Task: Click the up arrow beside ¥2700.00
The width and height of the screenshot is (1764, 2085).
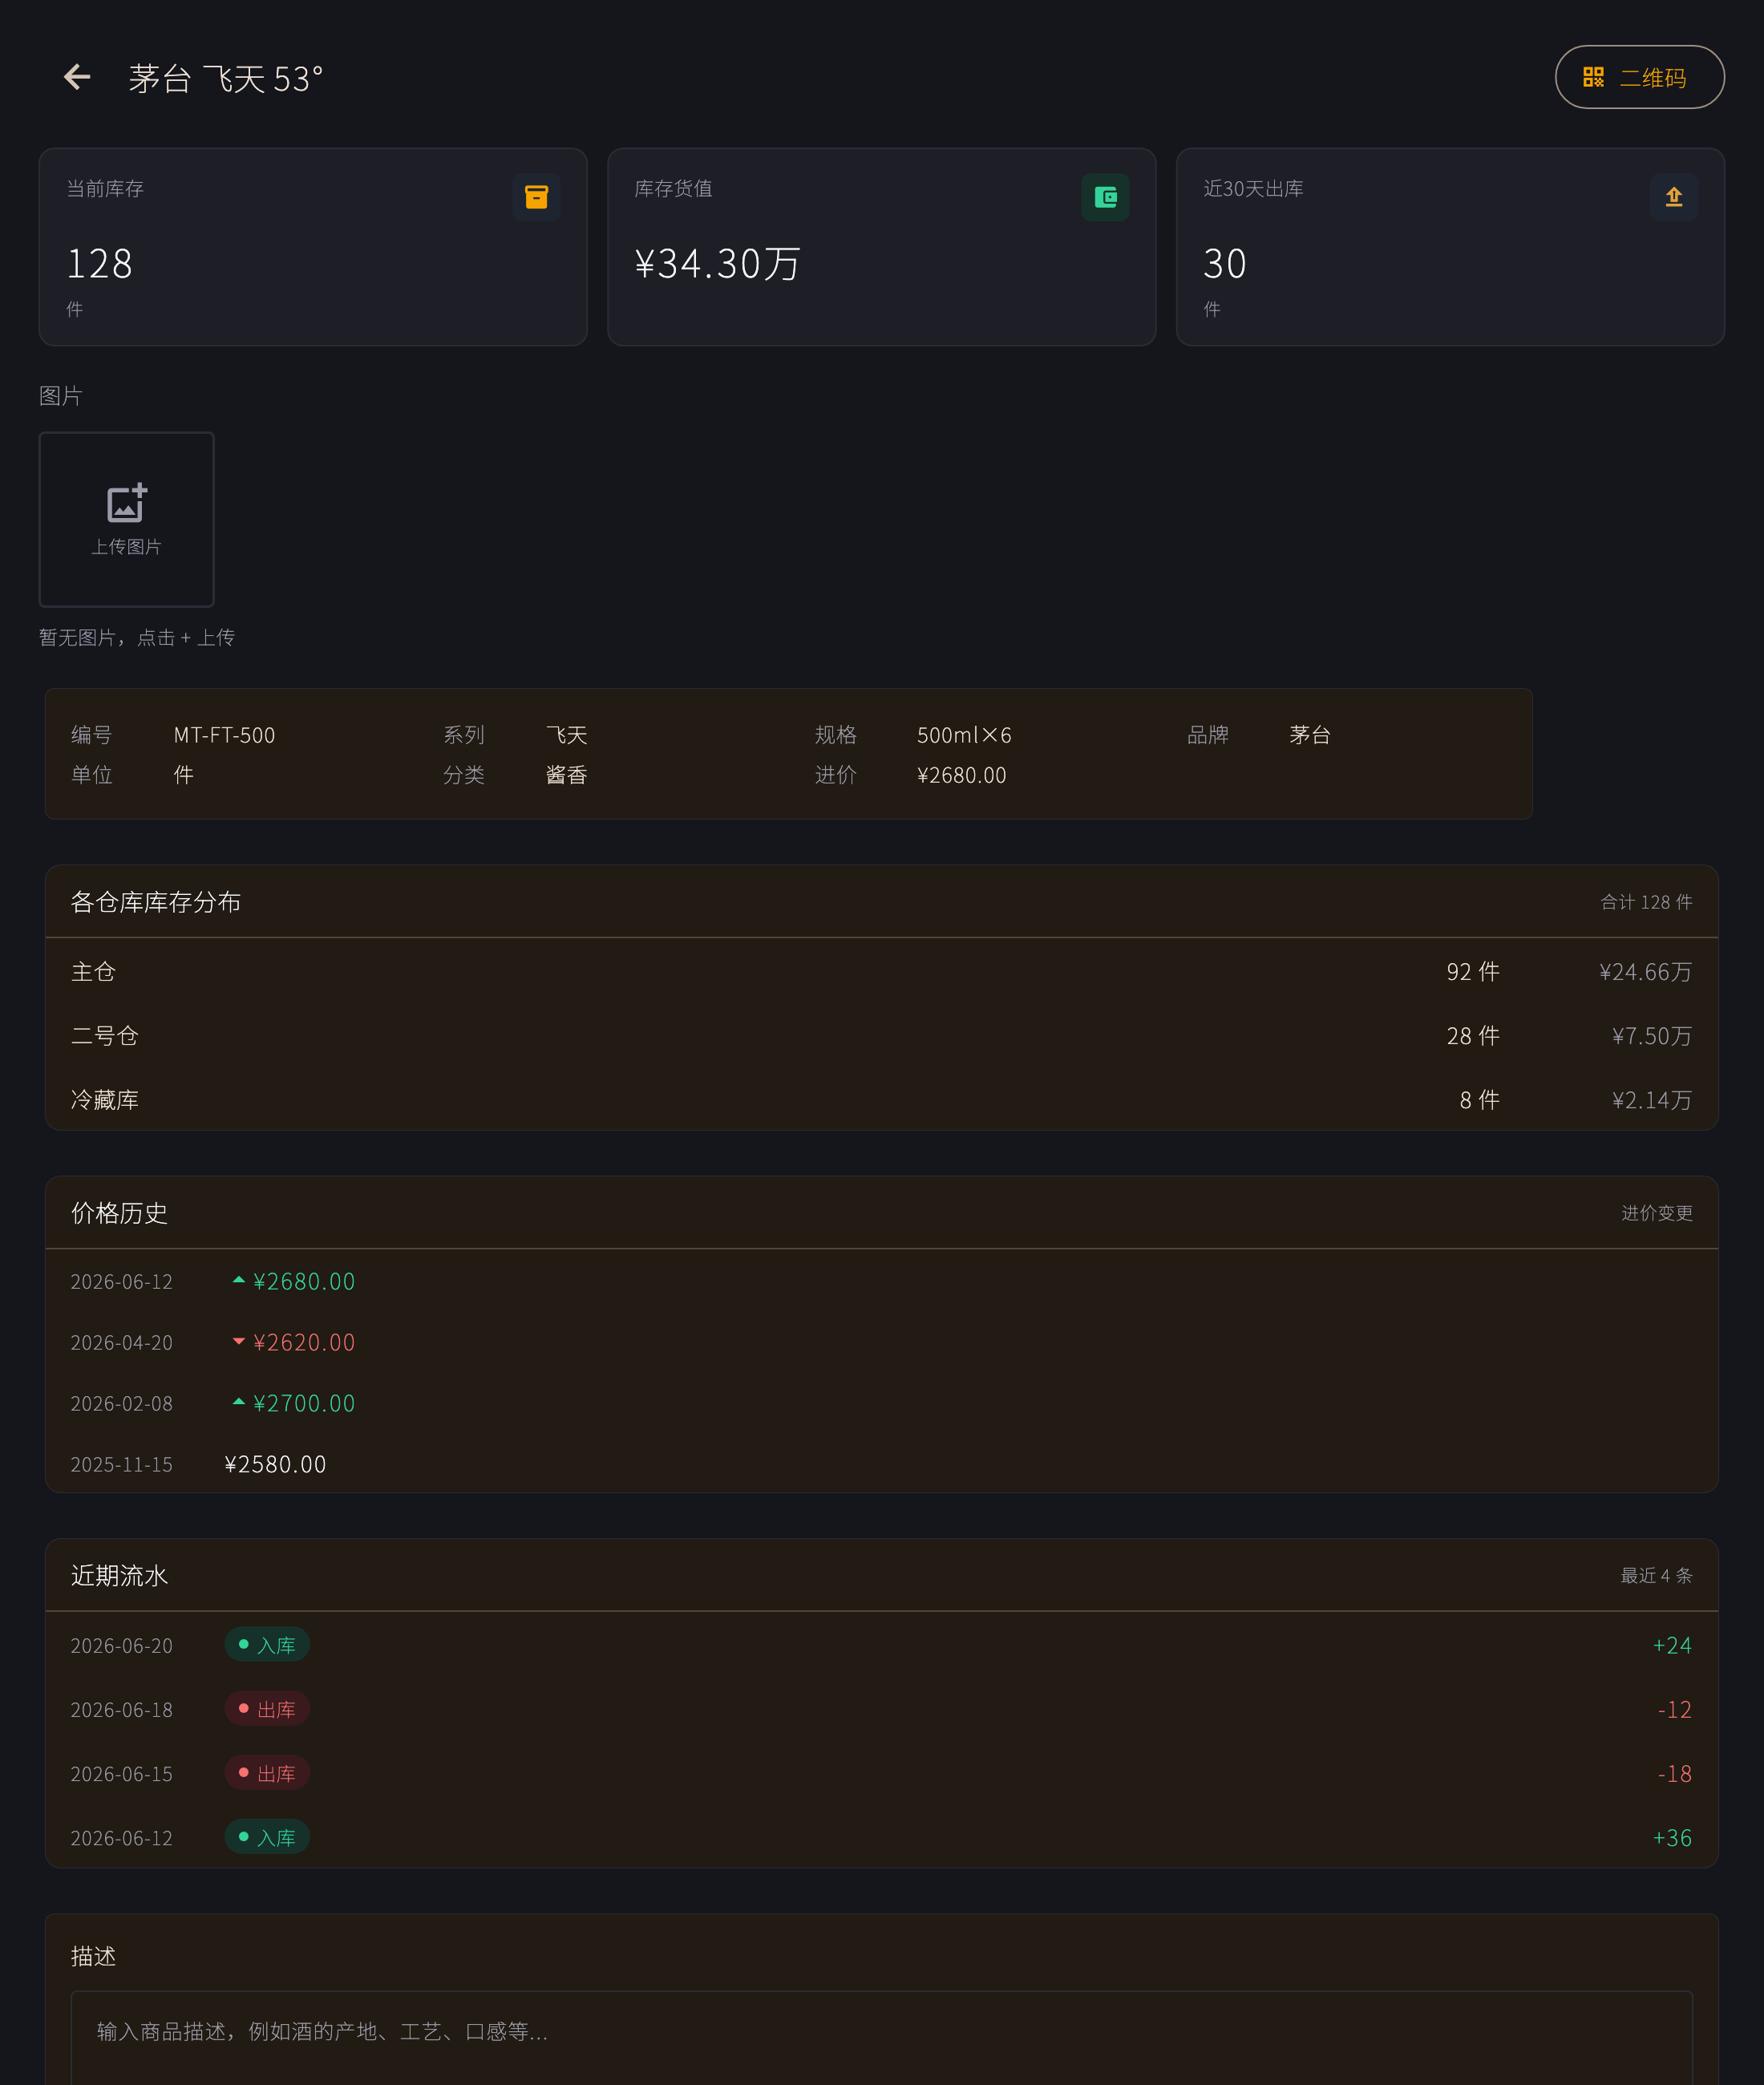Action: click(239, 1402)
